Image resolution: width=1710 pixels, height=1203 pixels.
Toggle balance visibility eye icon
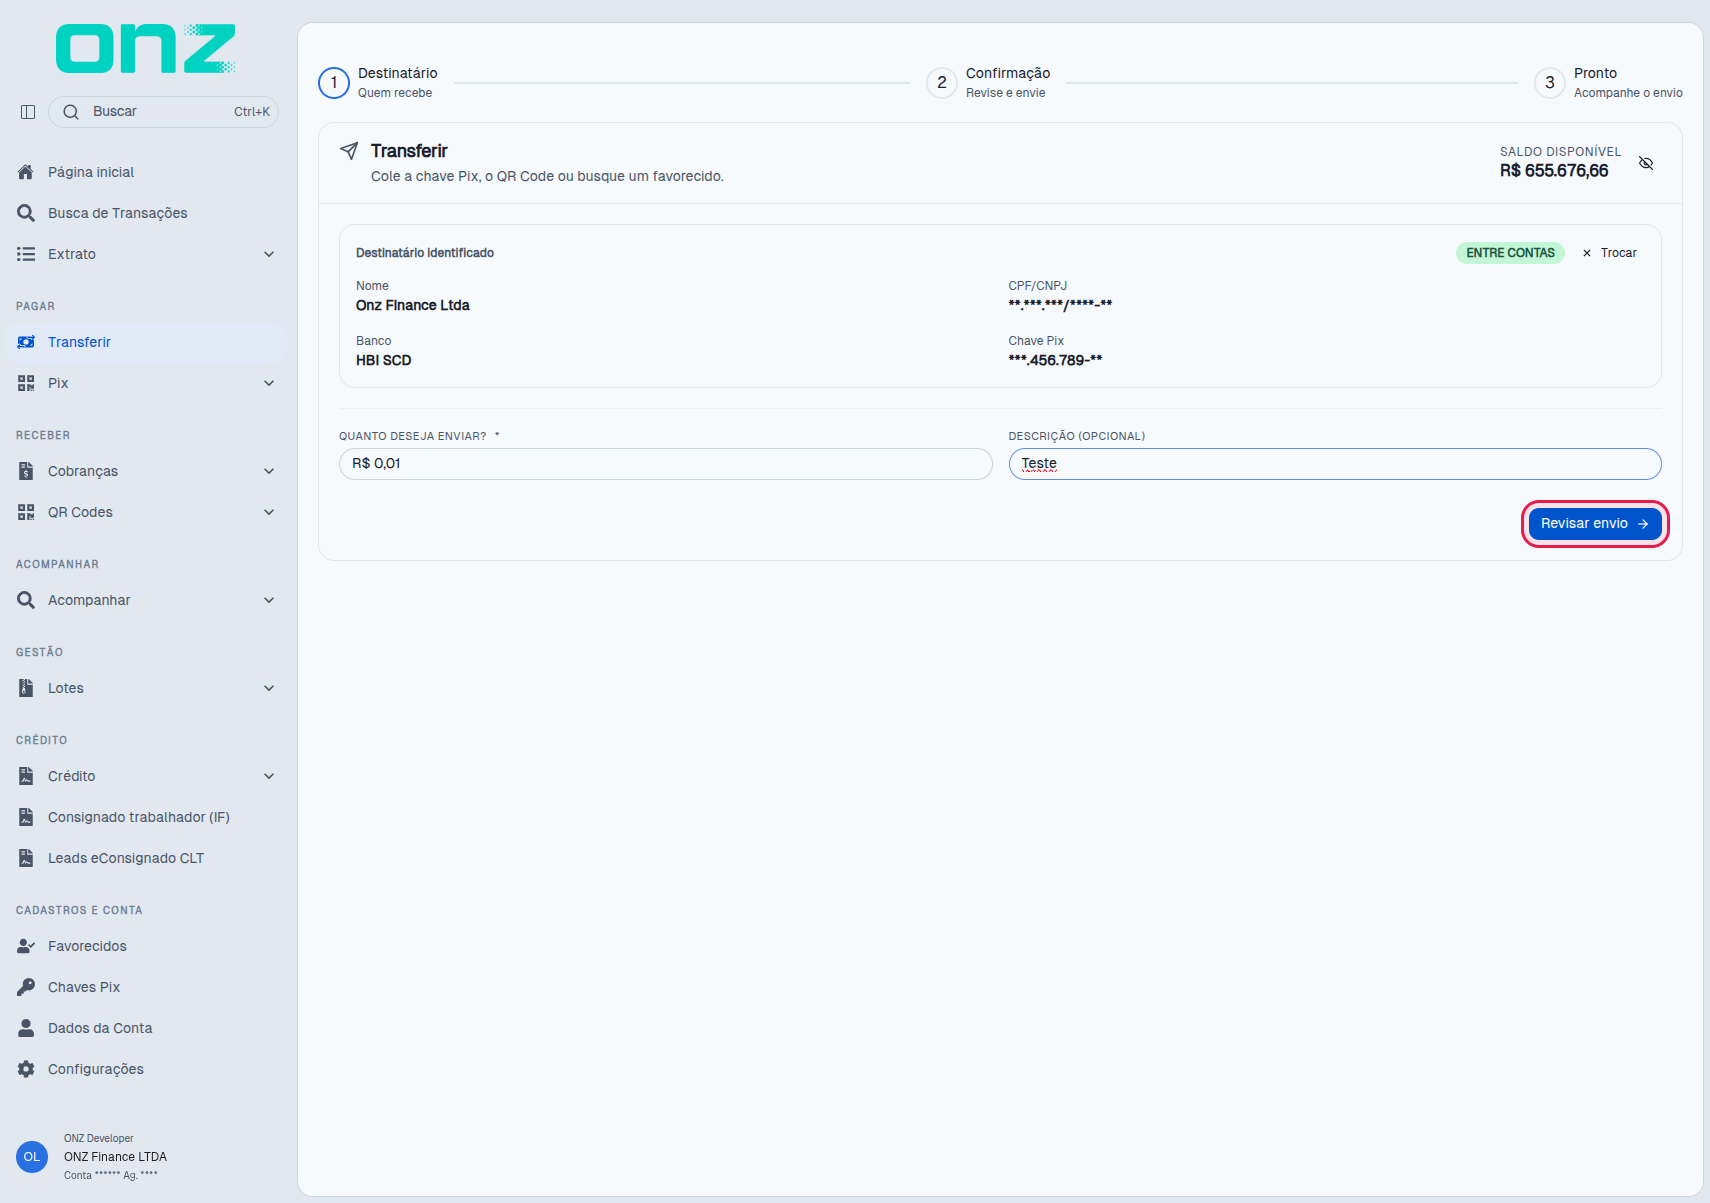click(1646, 163)
